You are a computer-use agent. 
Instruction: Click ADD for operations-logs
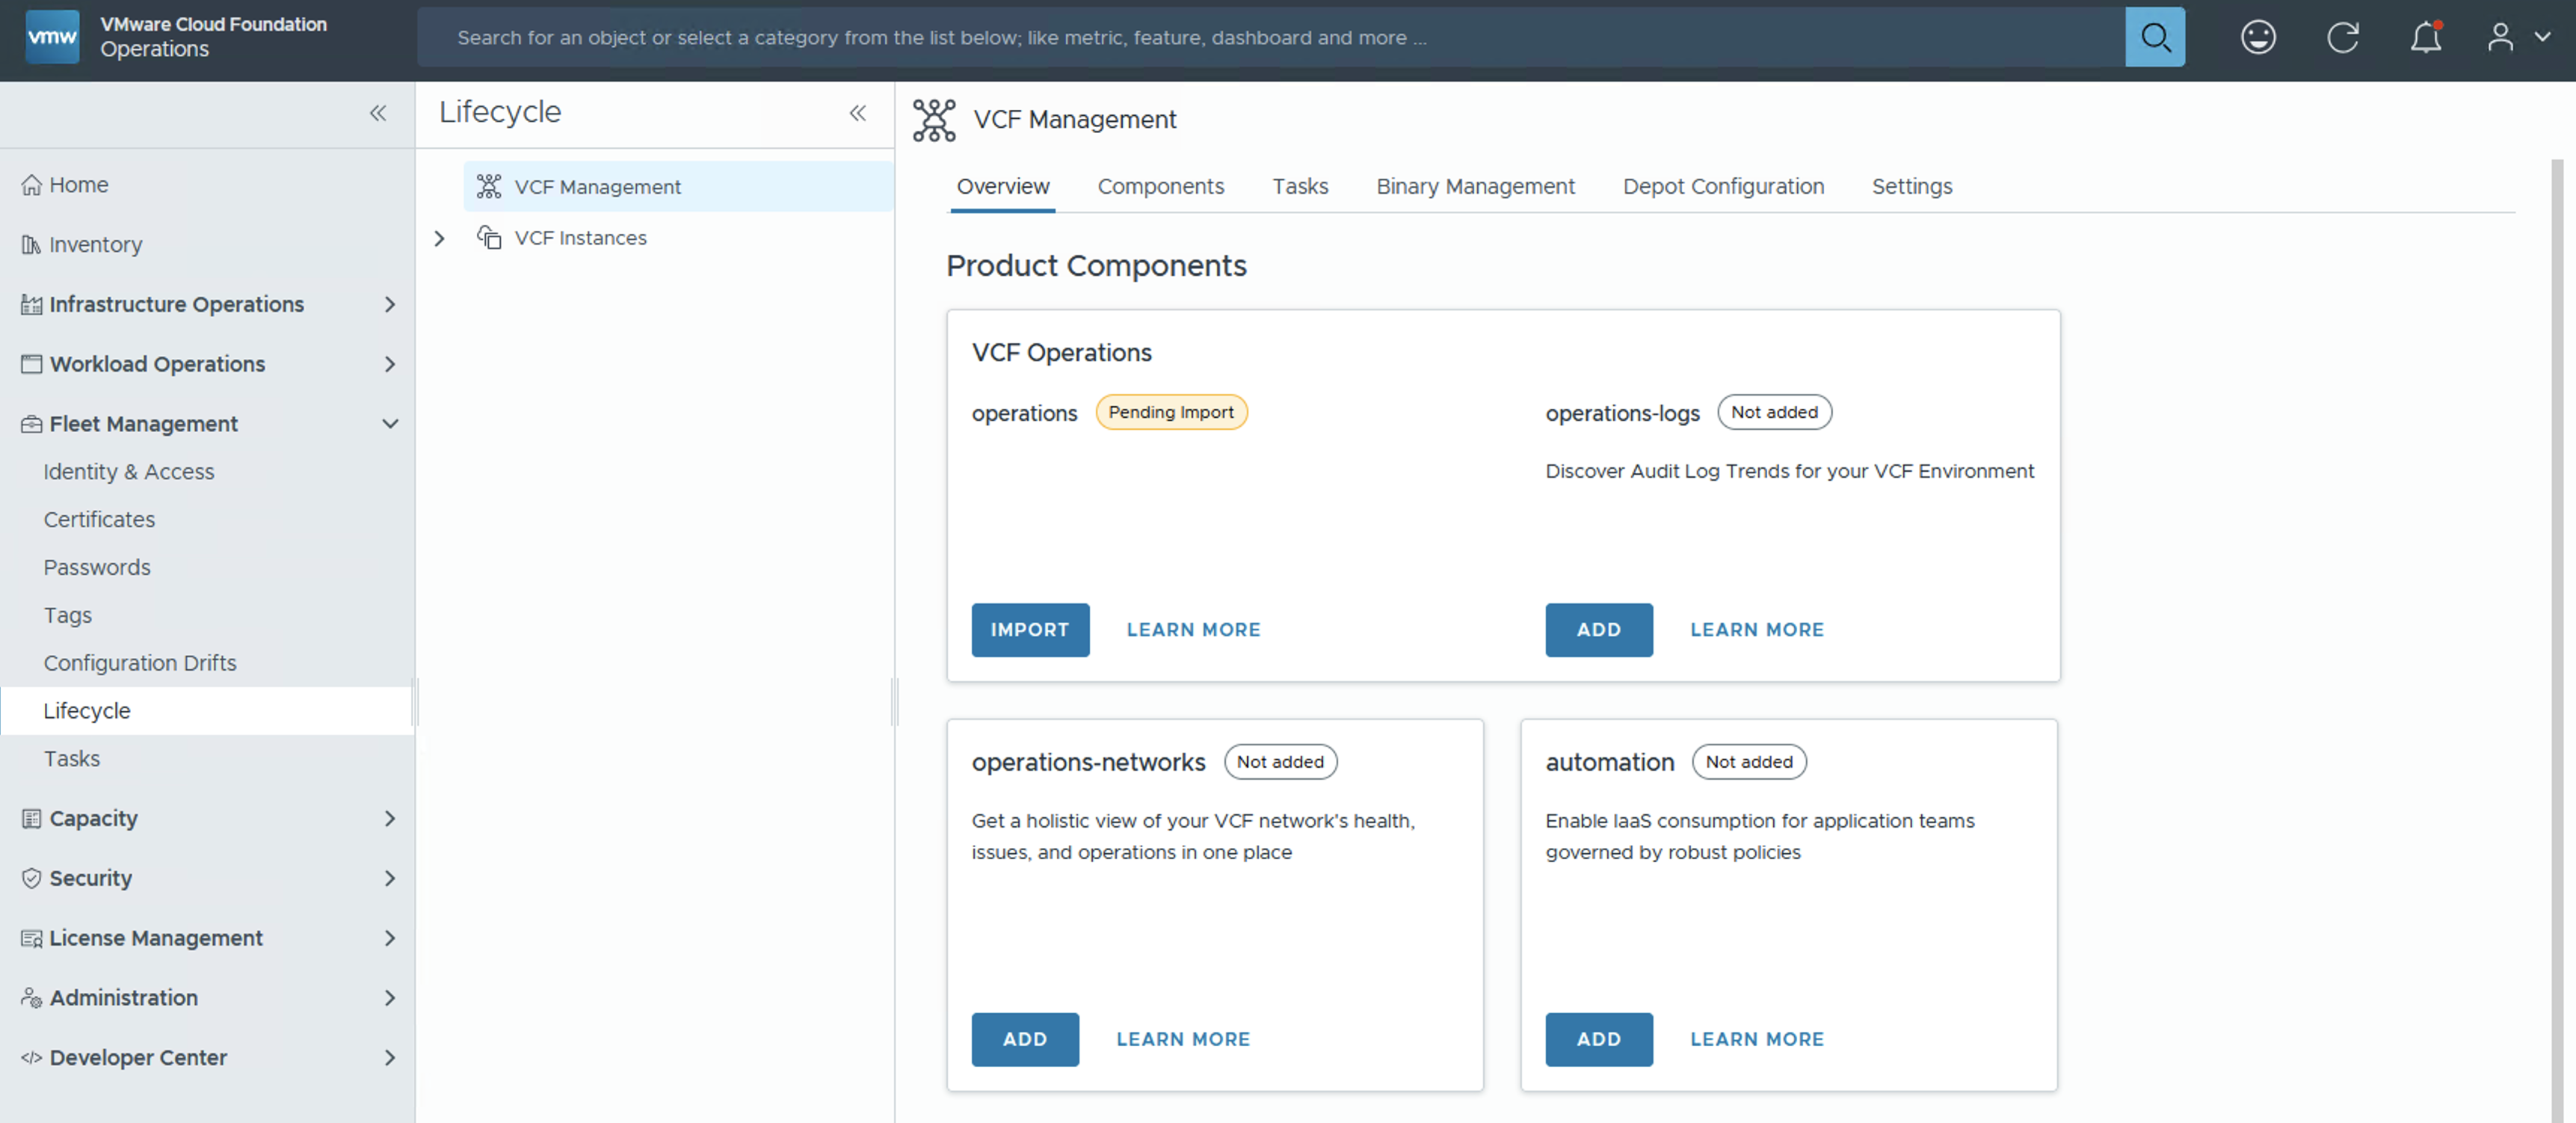tap(1598, 630)
